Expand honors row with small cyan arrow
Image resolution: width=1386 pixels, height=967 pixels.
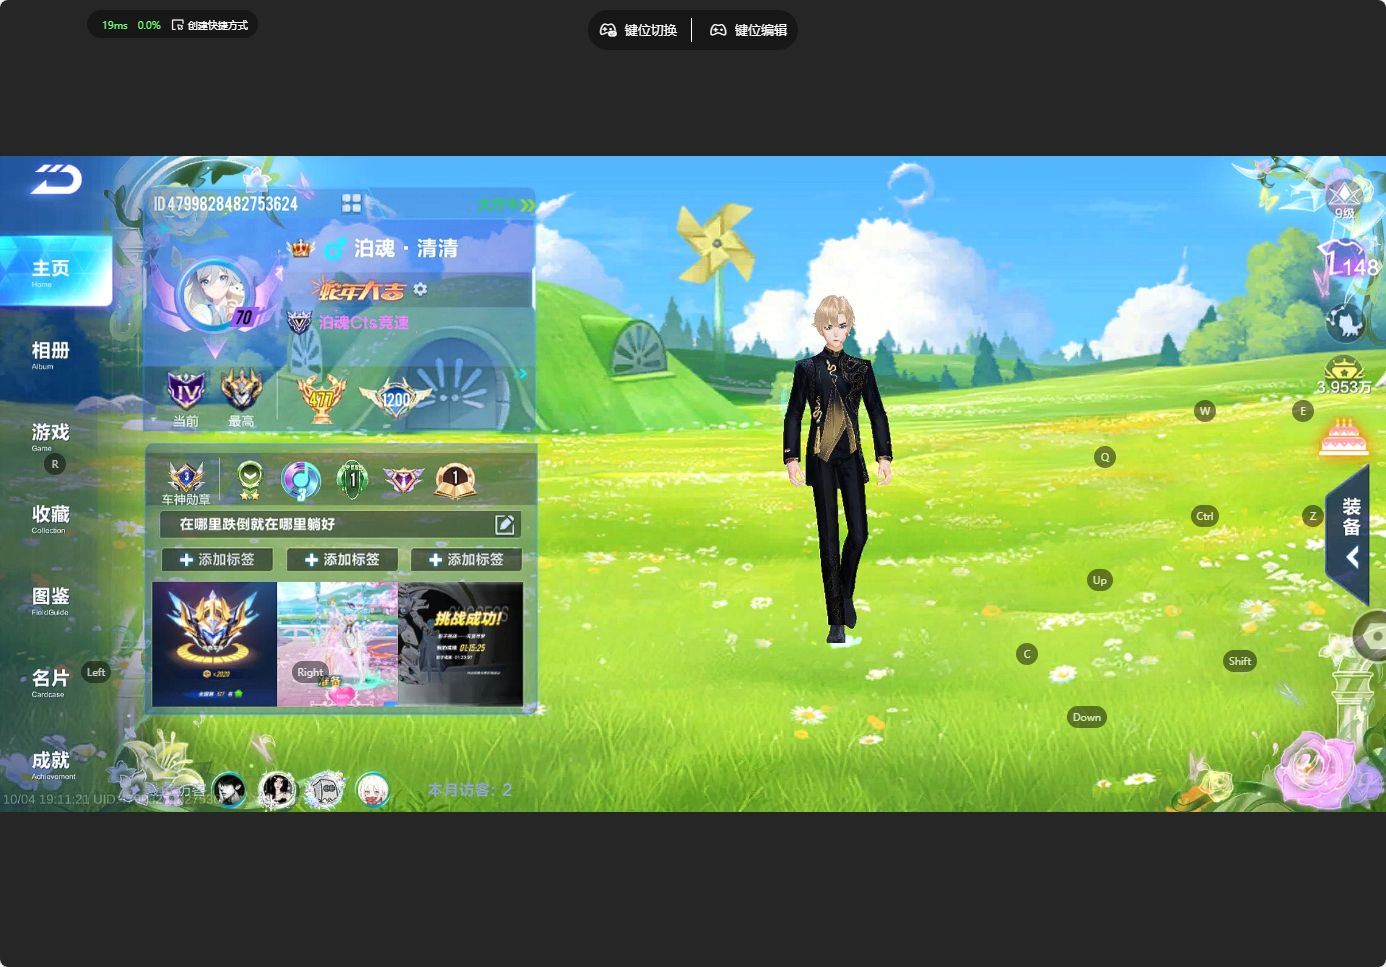523,374
